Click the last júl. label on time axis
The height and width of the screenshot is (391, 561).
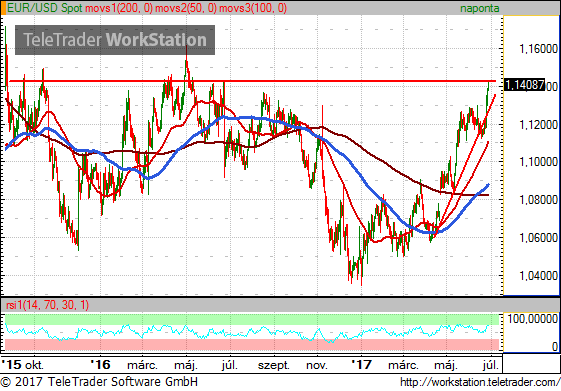(491, 365)
